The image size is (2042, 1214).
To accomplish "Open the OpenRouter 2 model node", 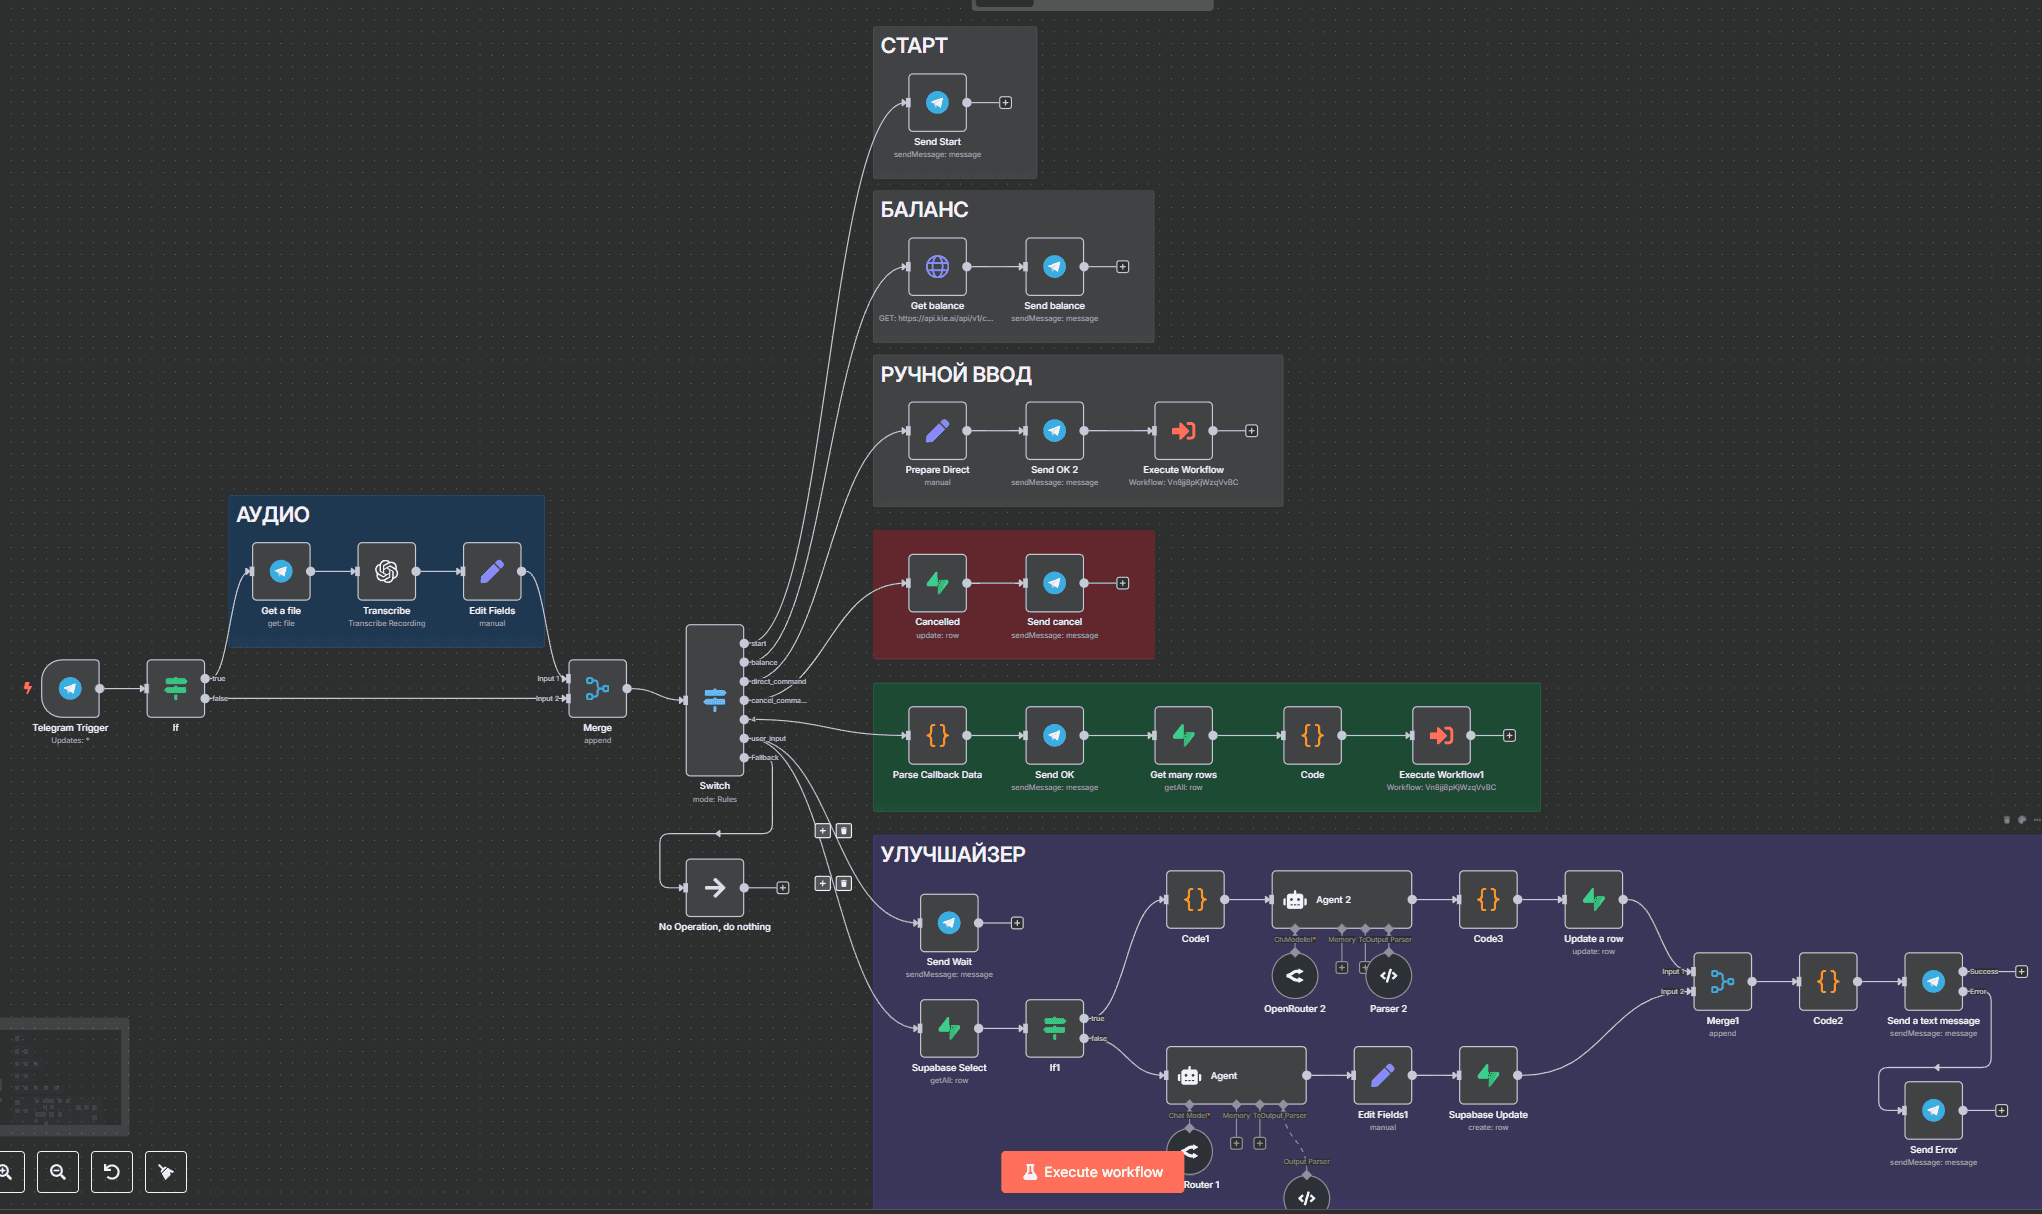I will pos(1294,976).
